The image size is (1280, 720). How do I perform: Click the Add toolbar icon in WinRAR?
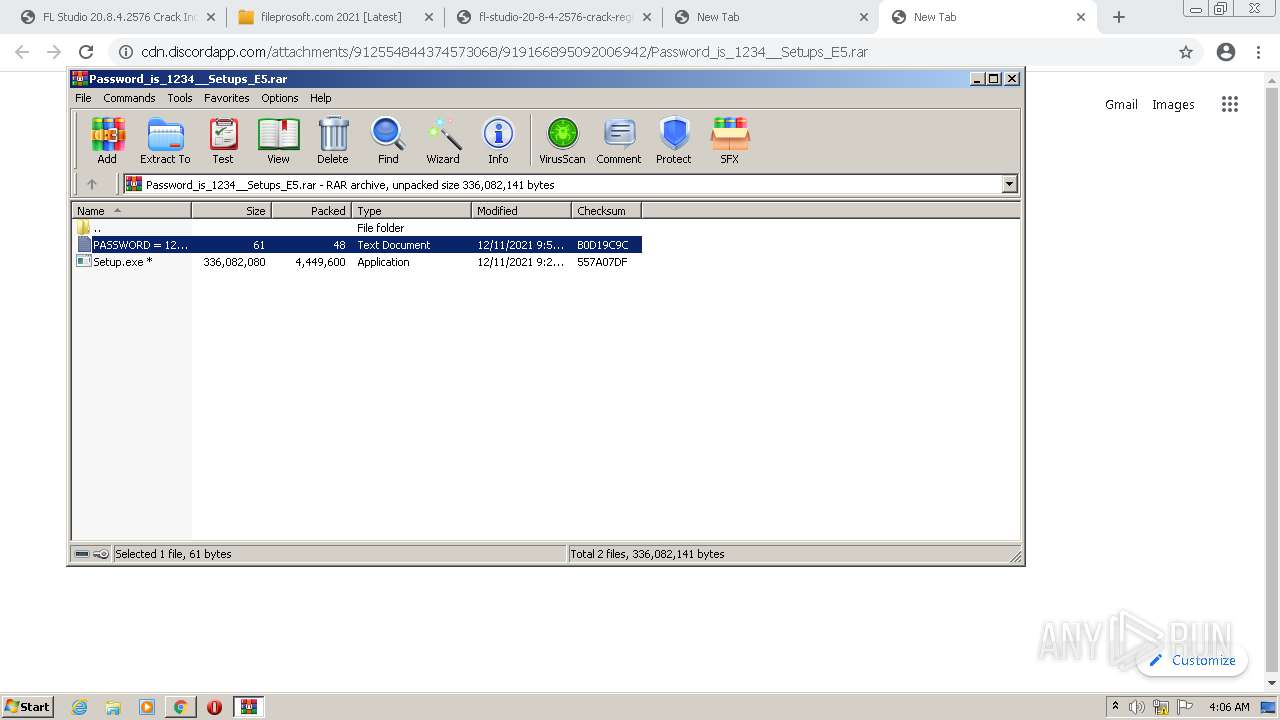pos(107,140)
